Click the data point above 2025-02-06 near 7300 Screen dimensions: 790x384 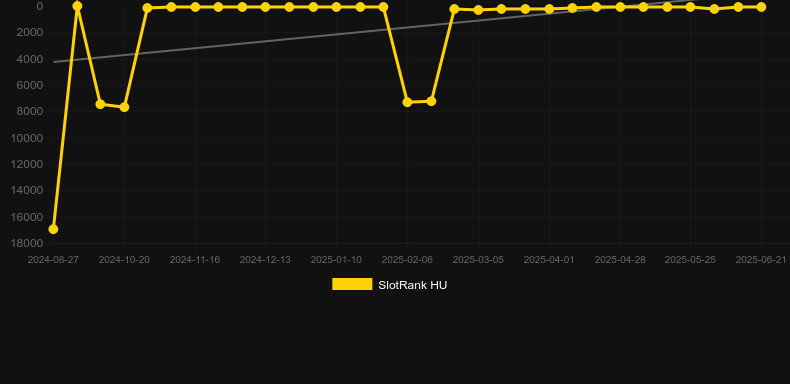coord(407,102)
